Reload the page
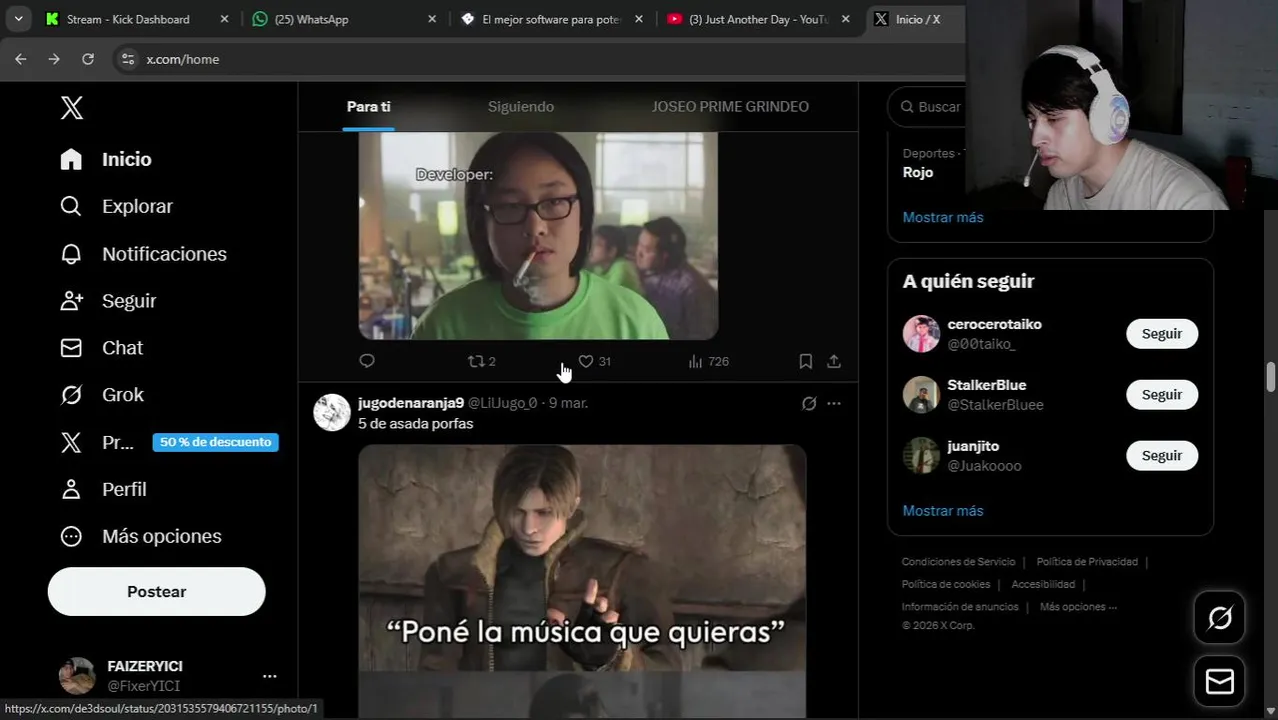Image resolution: width=1278 pixels, height=720 pixels. [88, 59]
